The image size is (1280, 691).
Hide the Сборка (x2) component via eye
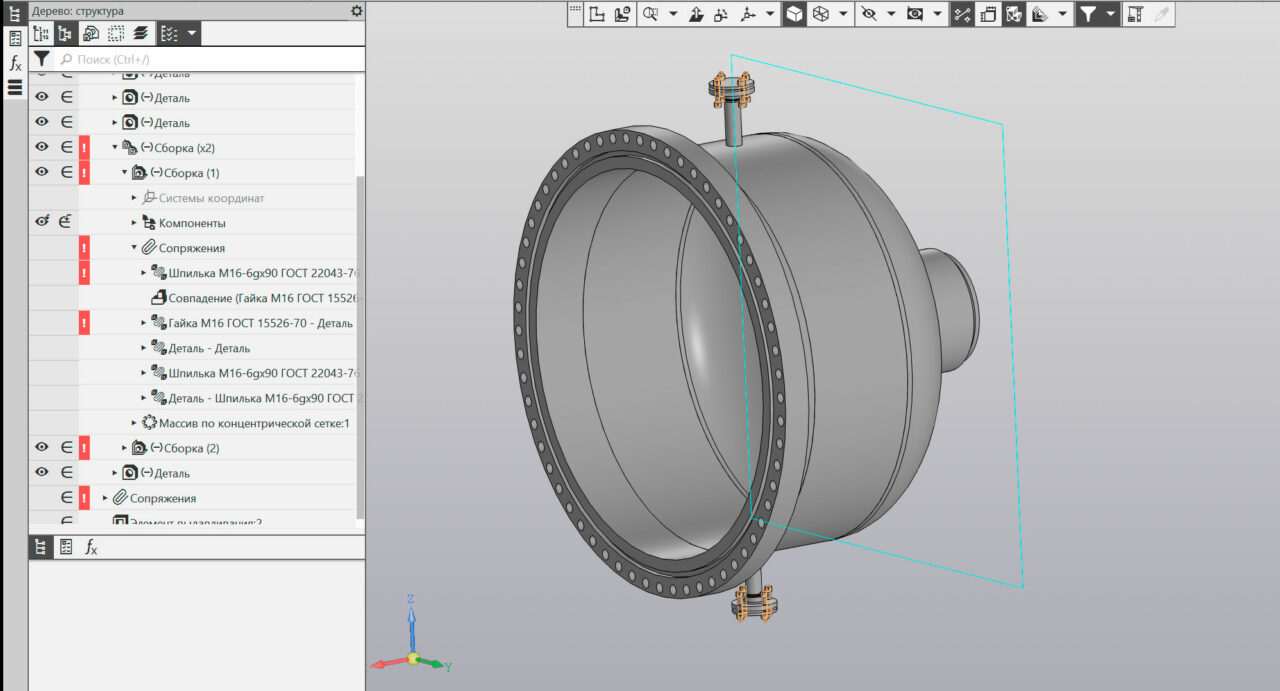[x=42, y=147]
